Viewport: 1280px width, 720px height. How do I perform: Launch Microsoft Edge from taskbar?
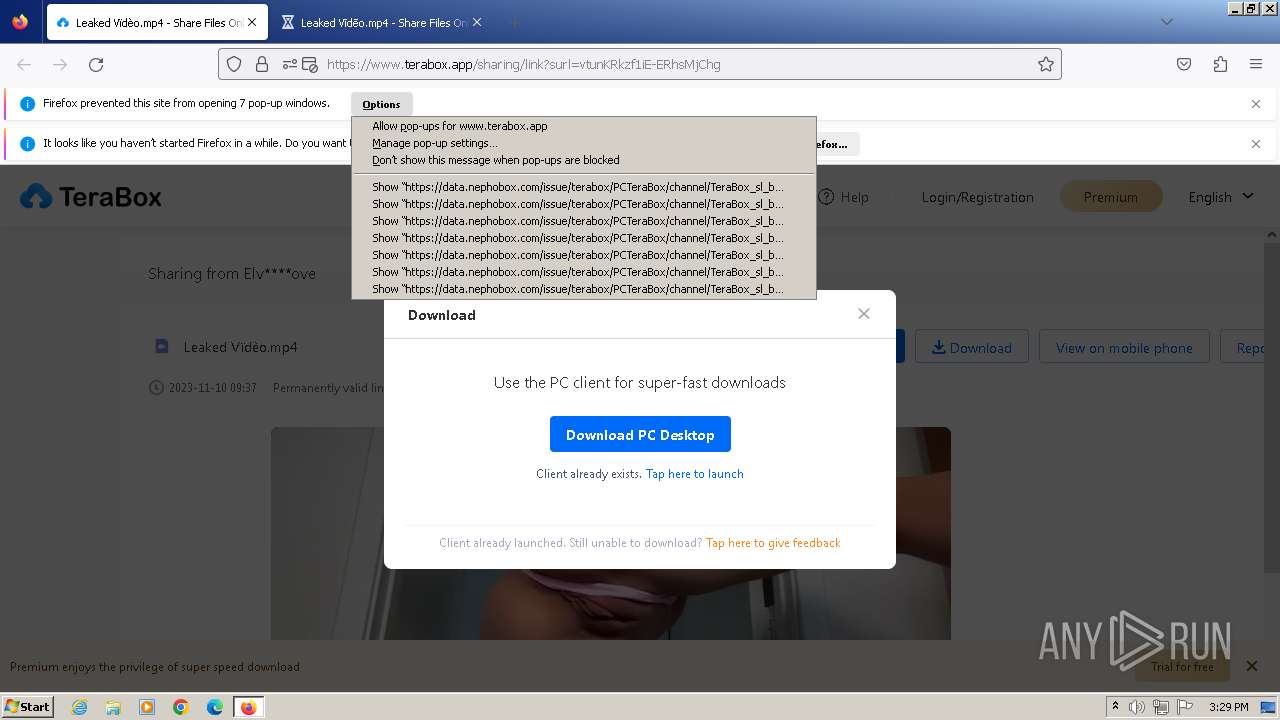[x=215, y=707]
